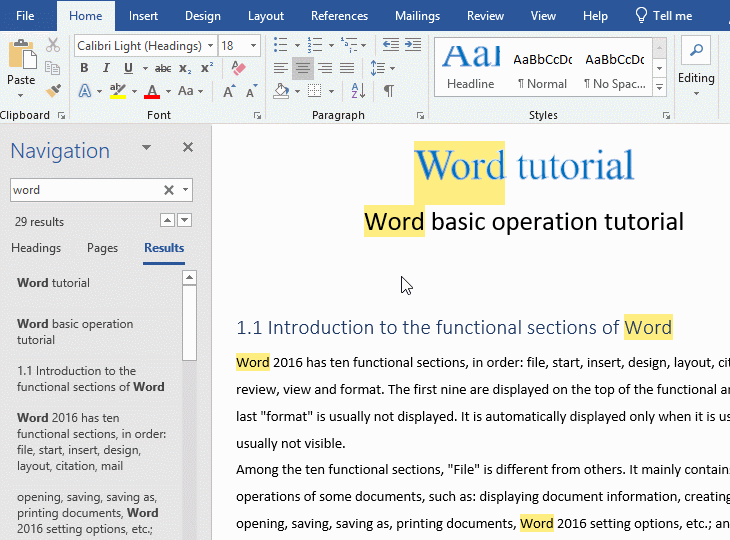Open line and paragraph spacing
The height and width of the screenshot is (540, 730).
(x=378, y=68)
